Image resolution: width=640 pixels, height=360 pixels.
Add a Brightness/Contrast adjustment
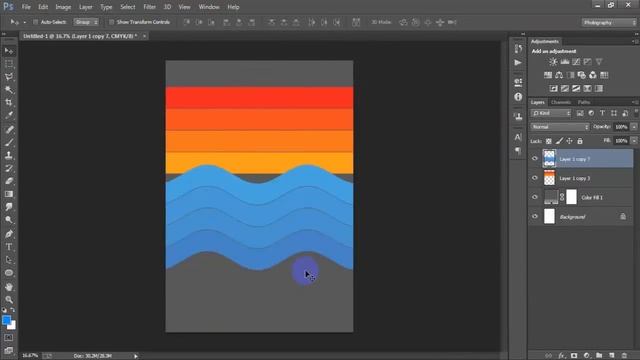(553, 62)
